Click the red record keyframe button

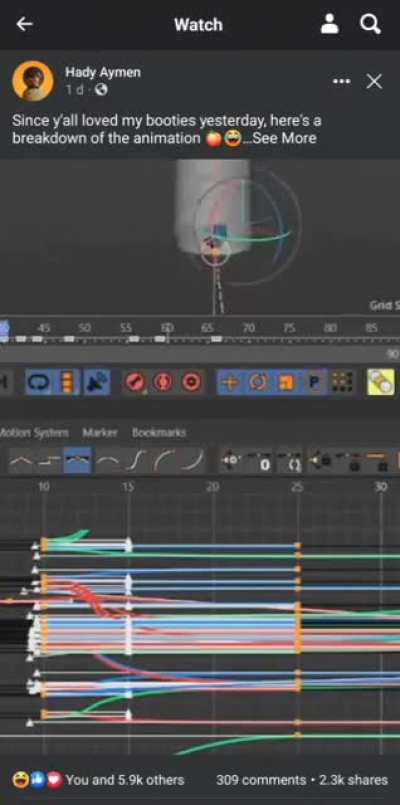[135, 382]
